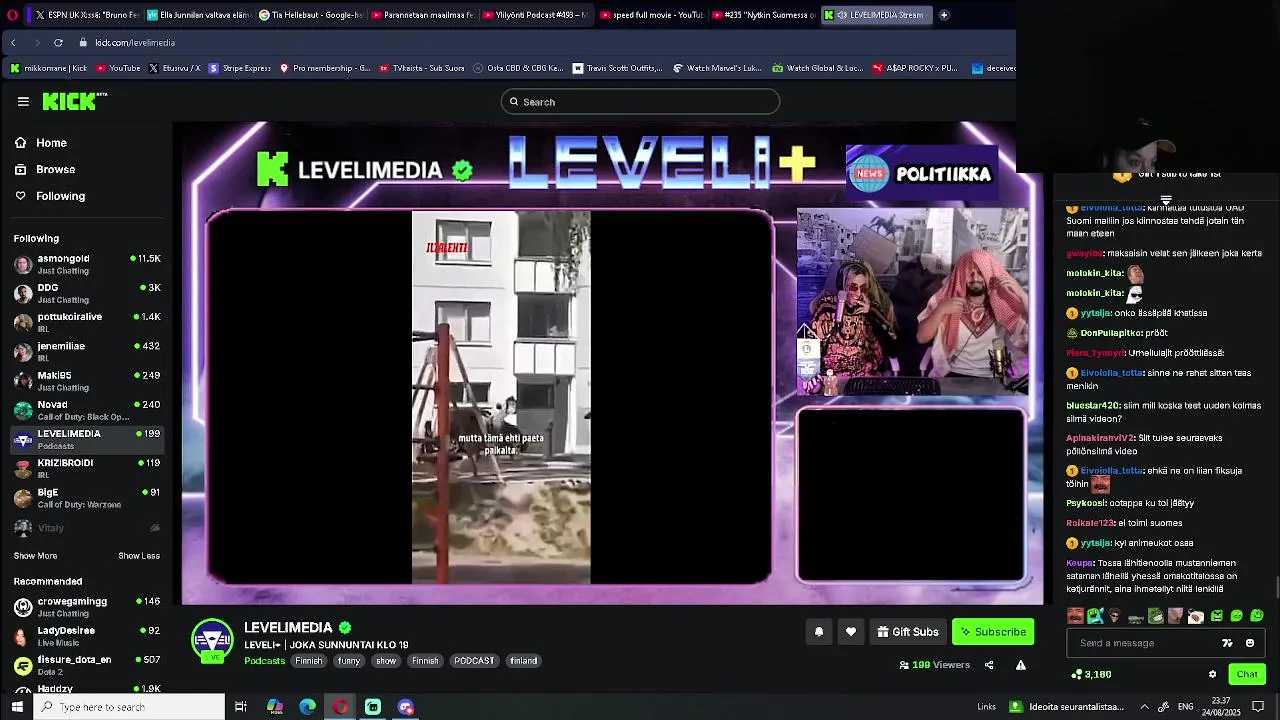Open crowegamingg in Recommended list

pyautogui.click(x=87, y=607)
